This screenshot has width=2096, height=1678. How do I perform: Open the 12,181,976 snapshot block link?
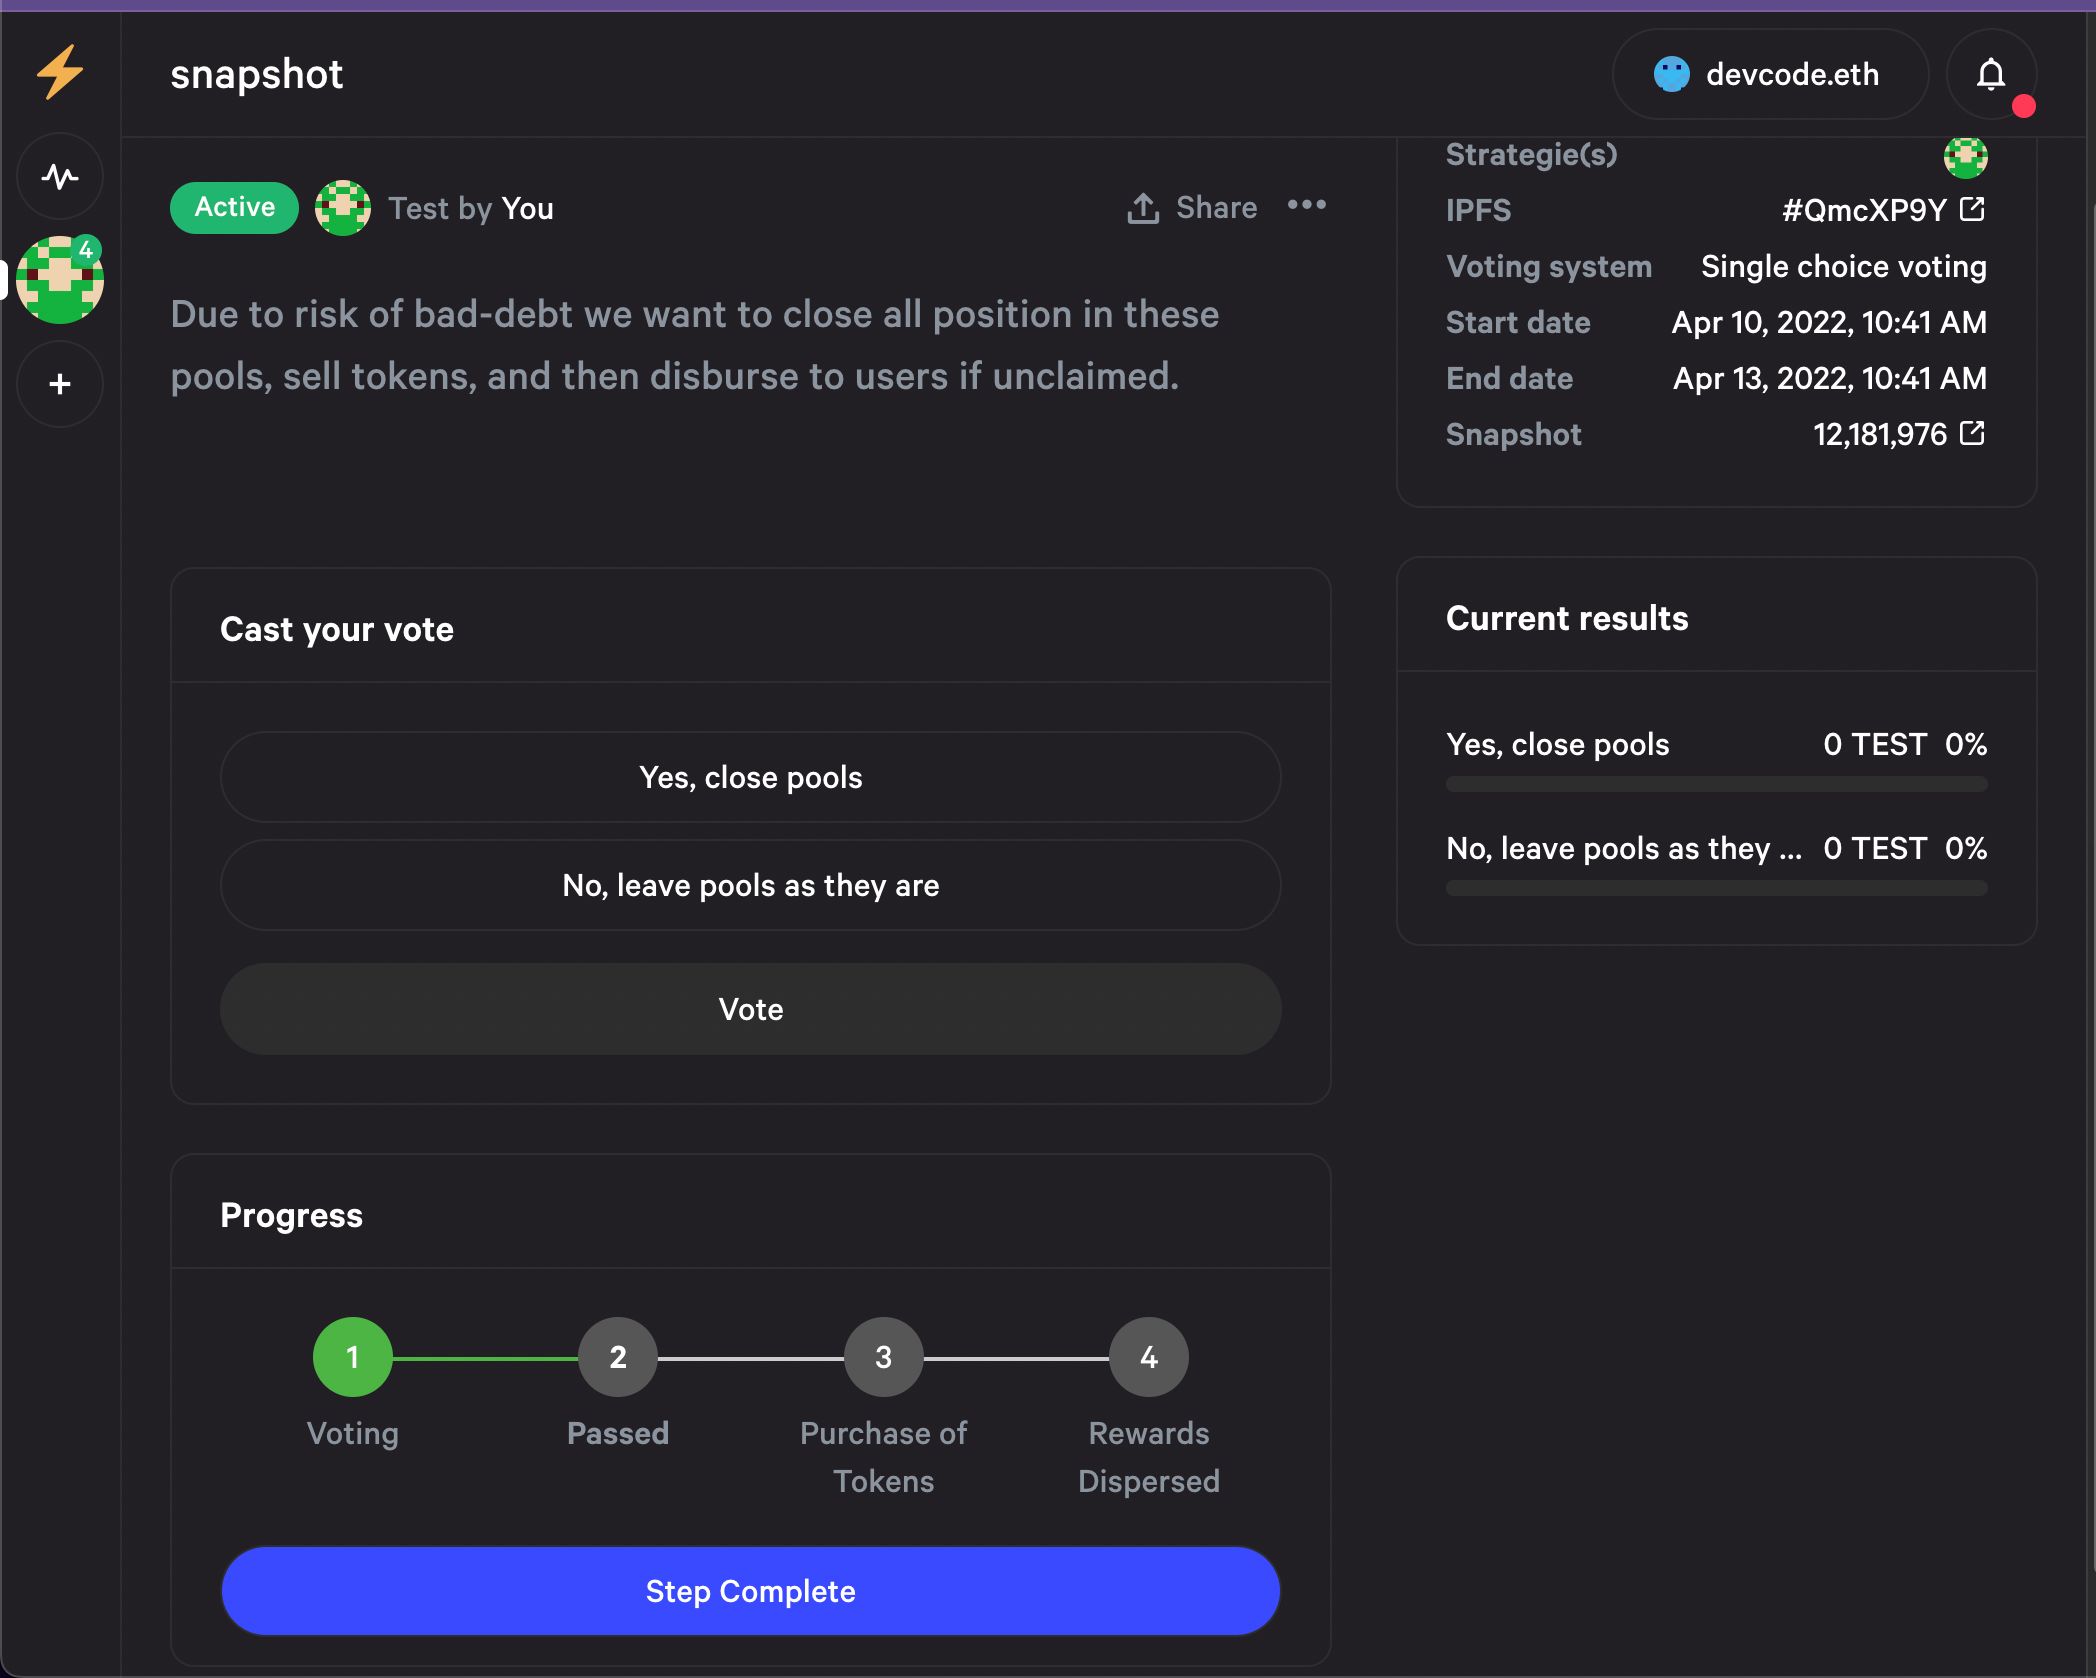1880,434
